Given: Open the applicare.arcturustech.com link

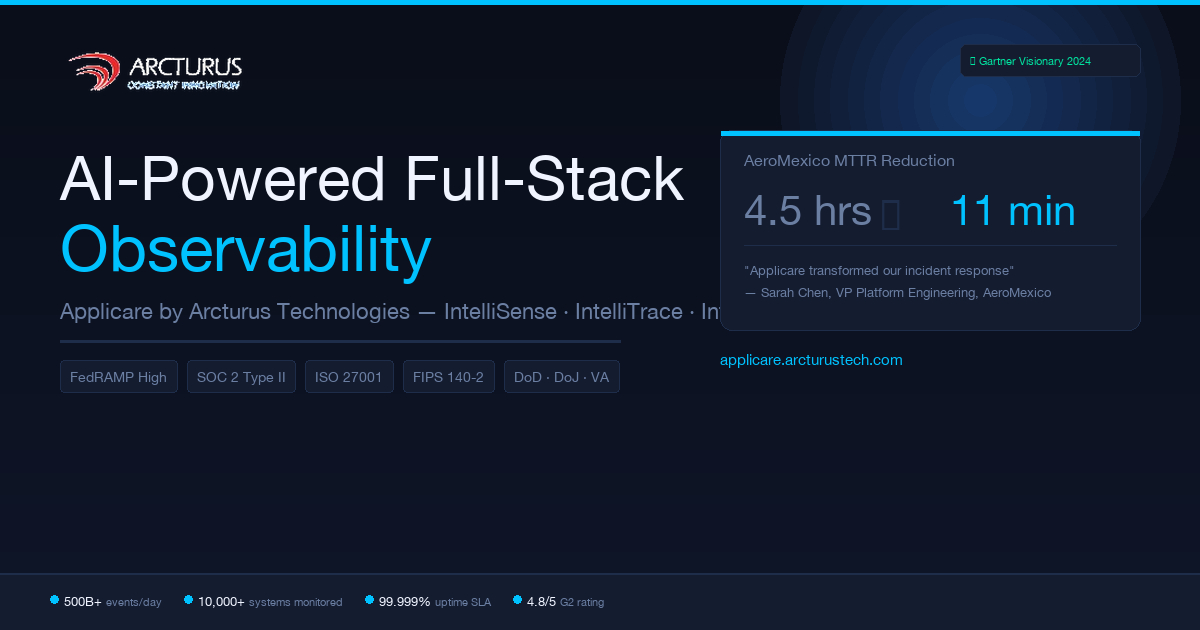Looking at the screenshot, I should pos(811,360).
